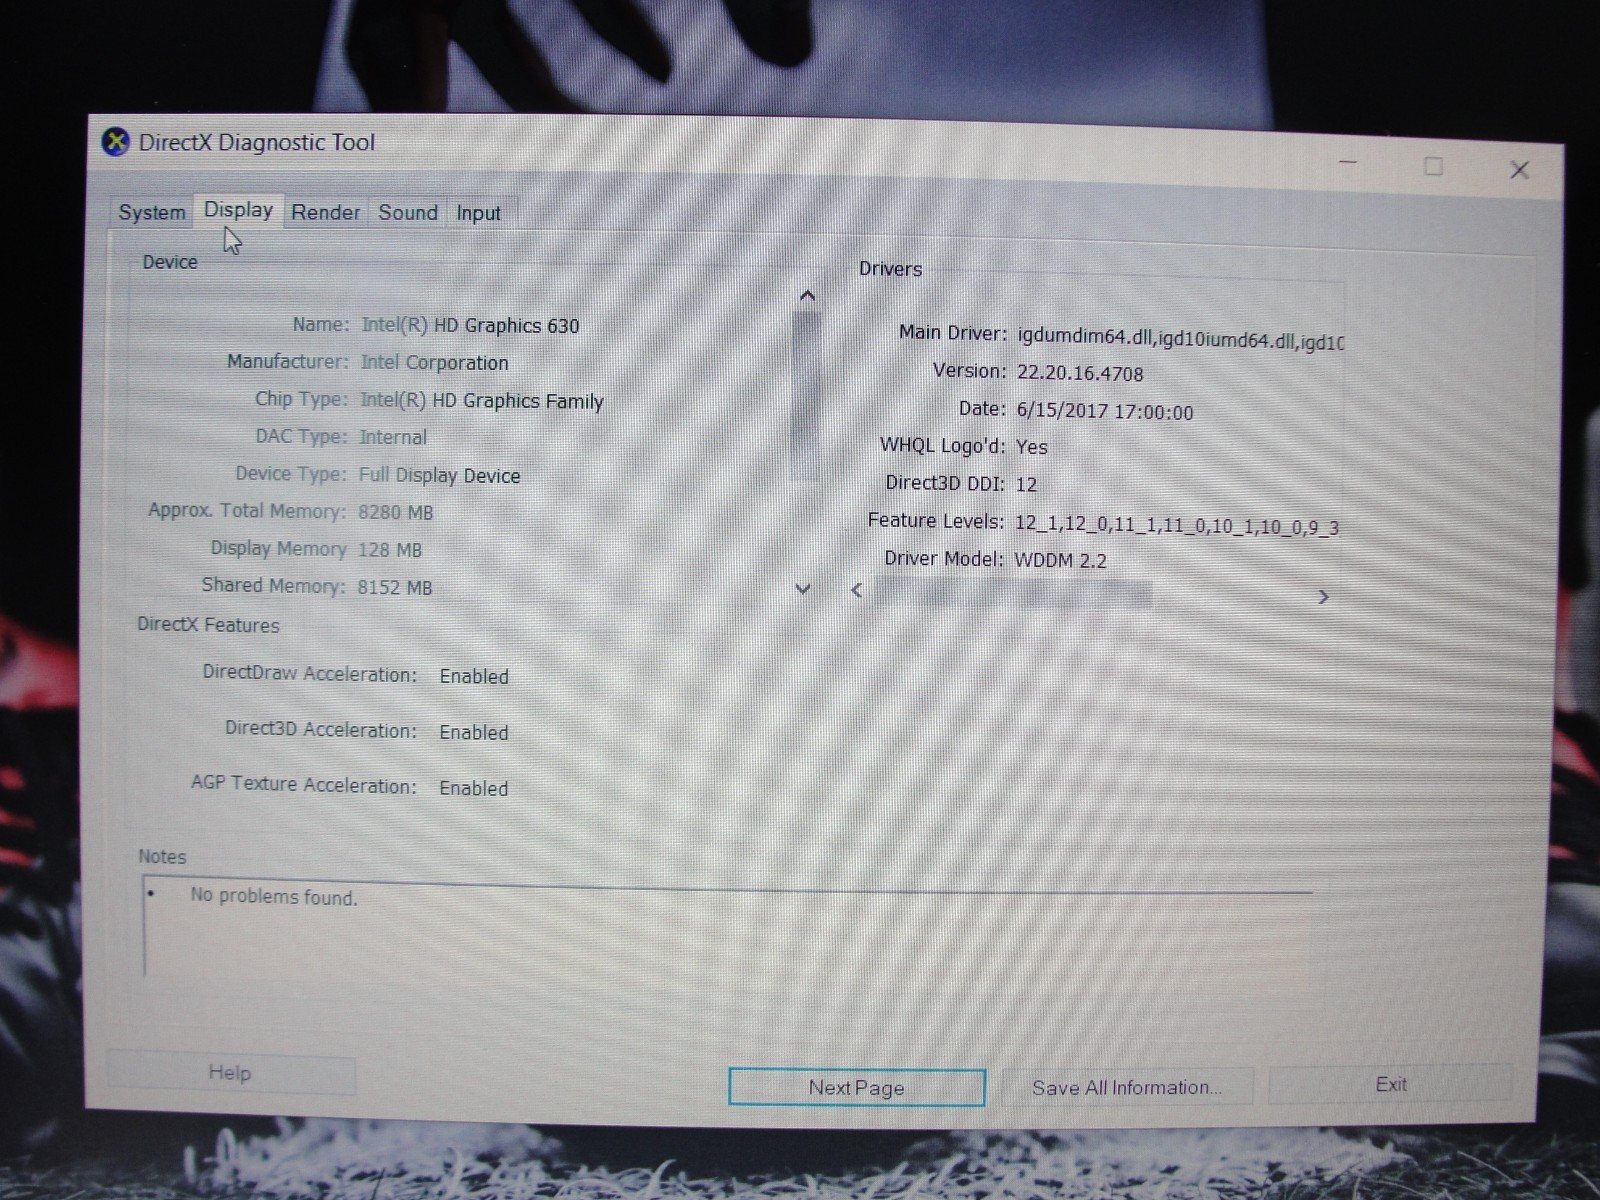1600x1200 pixels.
Task: Open the Render tab
Action: pyautogui.click(x=325, y=212)
